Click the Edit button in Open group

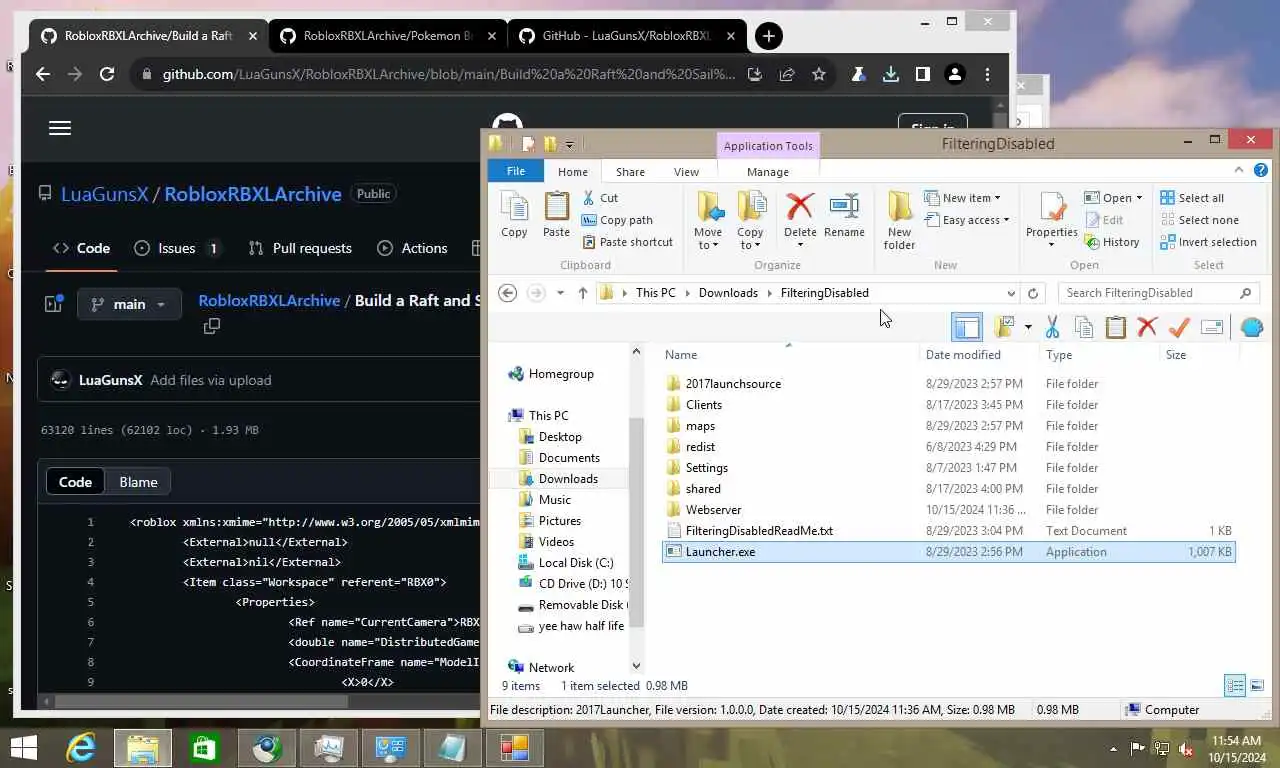(1103, 220)
